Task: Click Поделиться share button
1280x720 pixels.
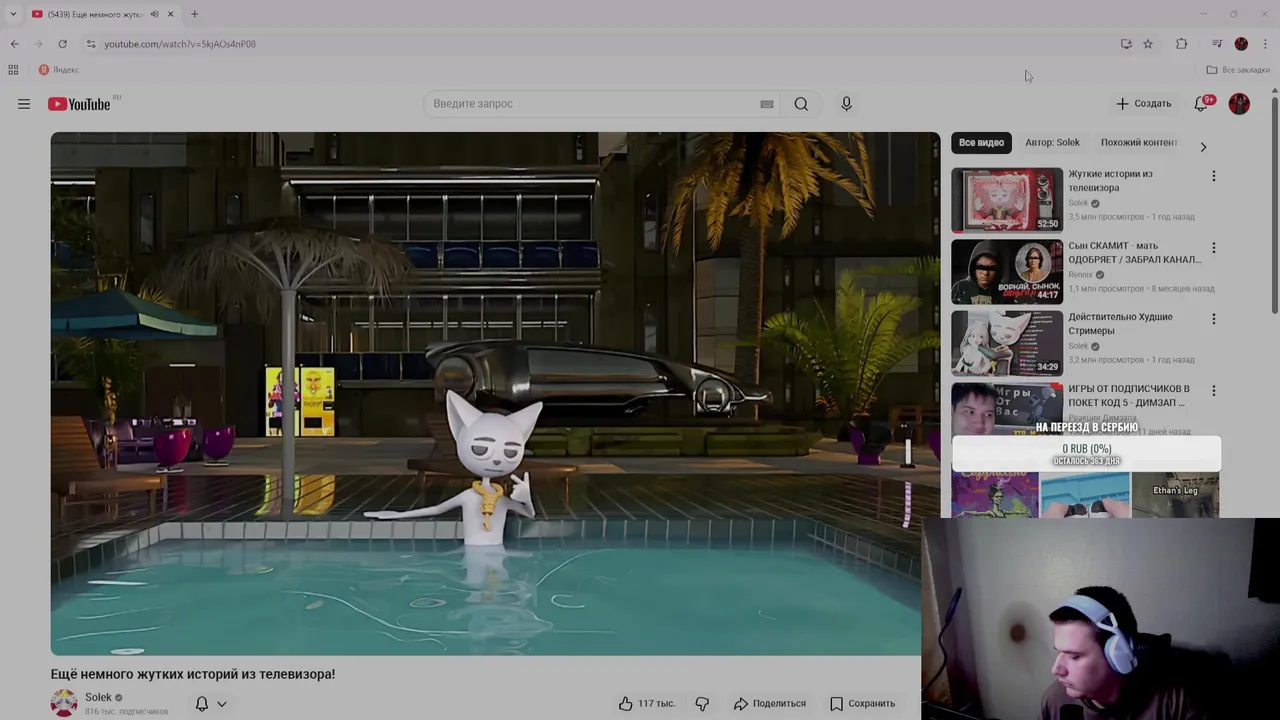Action: click(x=769, y=704)
